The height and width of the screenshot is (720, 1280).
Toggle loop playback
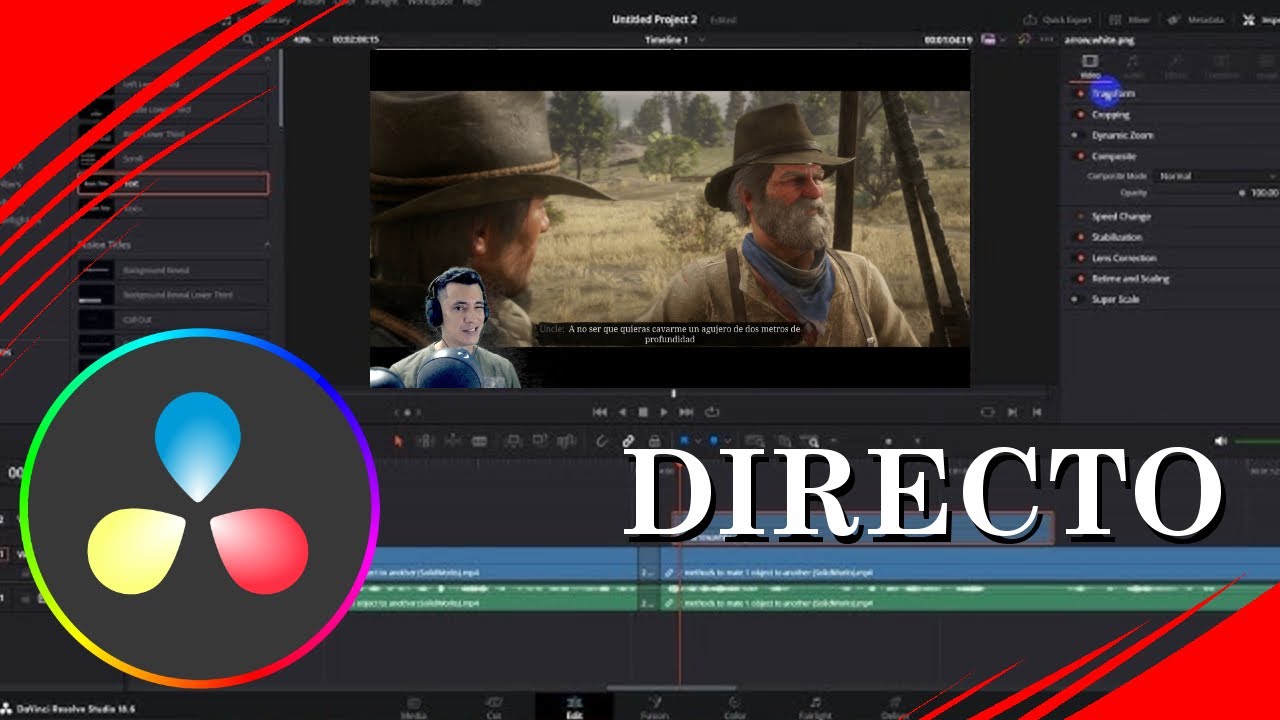tap(712, 412)
